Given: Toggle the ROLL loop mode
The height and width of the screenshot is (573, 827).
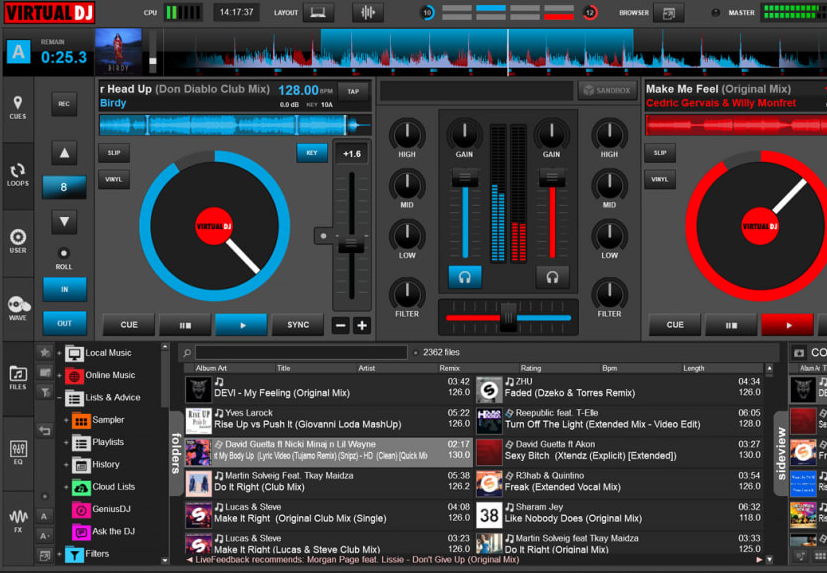Looking at the screenshot, I should [64, 253].
